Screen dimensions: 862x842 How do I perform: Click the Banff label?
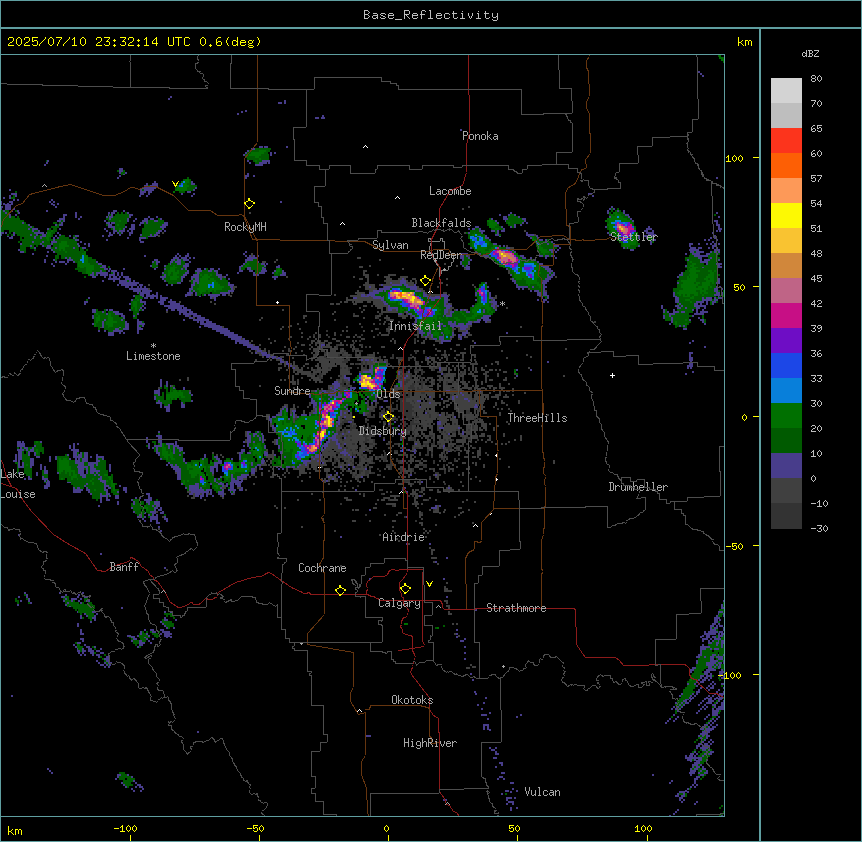click(x=124, y=567)
